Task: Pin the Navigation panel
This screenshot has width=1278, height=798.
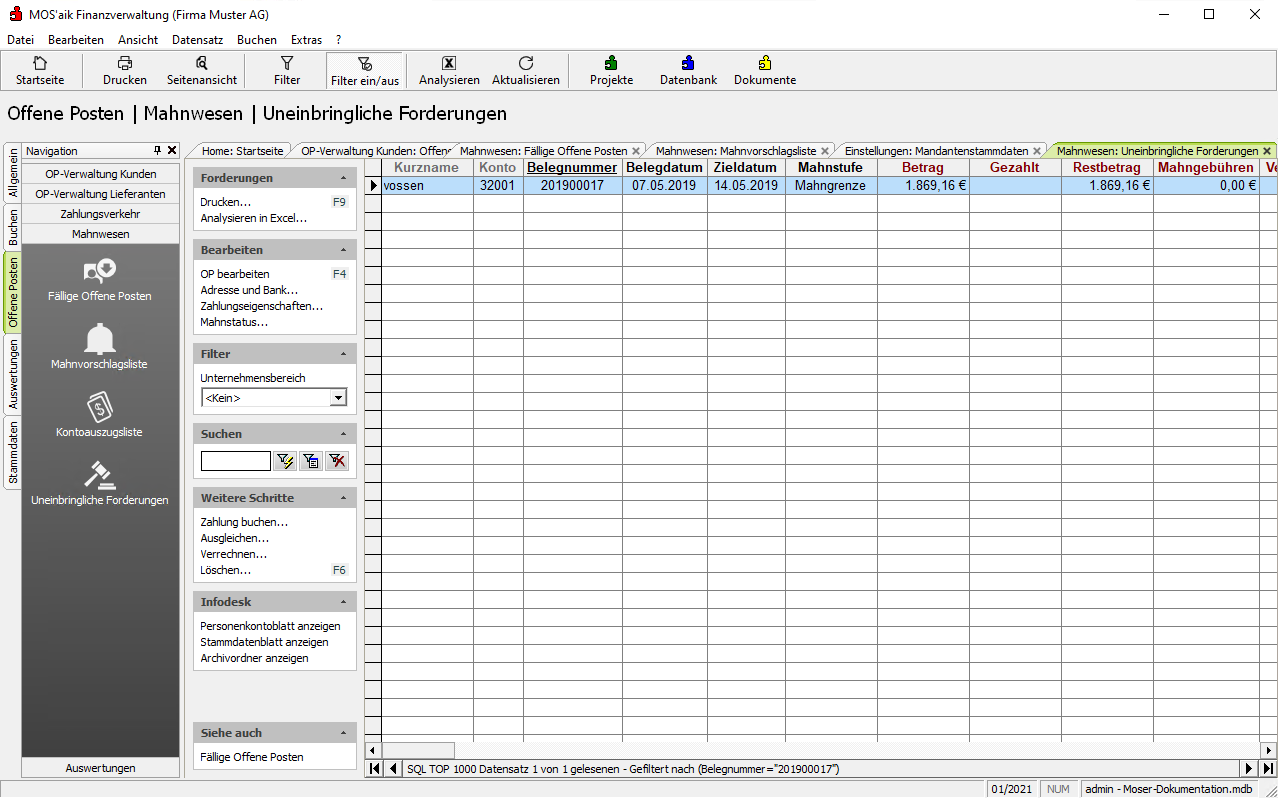Action: [157, 150]
